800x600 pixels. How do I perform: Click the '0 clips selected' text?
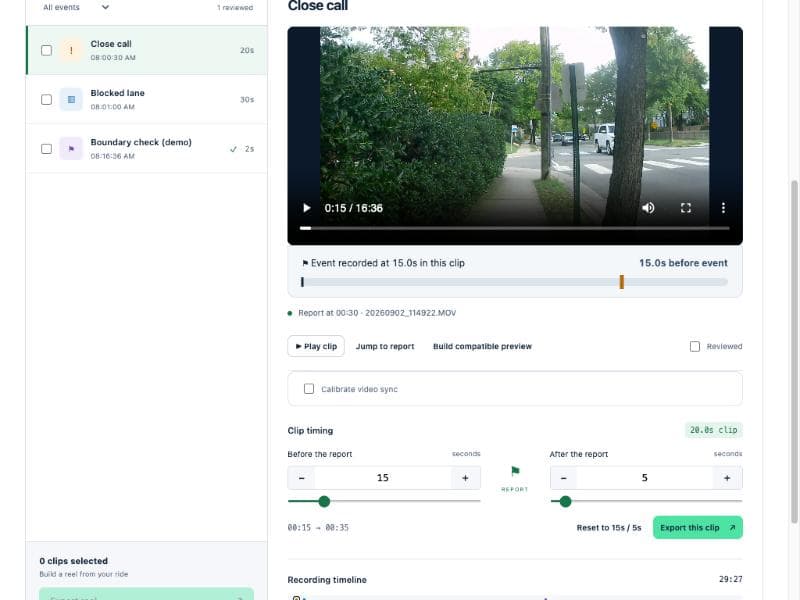[x=73, y=561]
